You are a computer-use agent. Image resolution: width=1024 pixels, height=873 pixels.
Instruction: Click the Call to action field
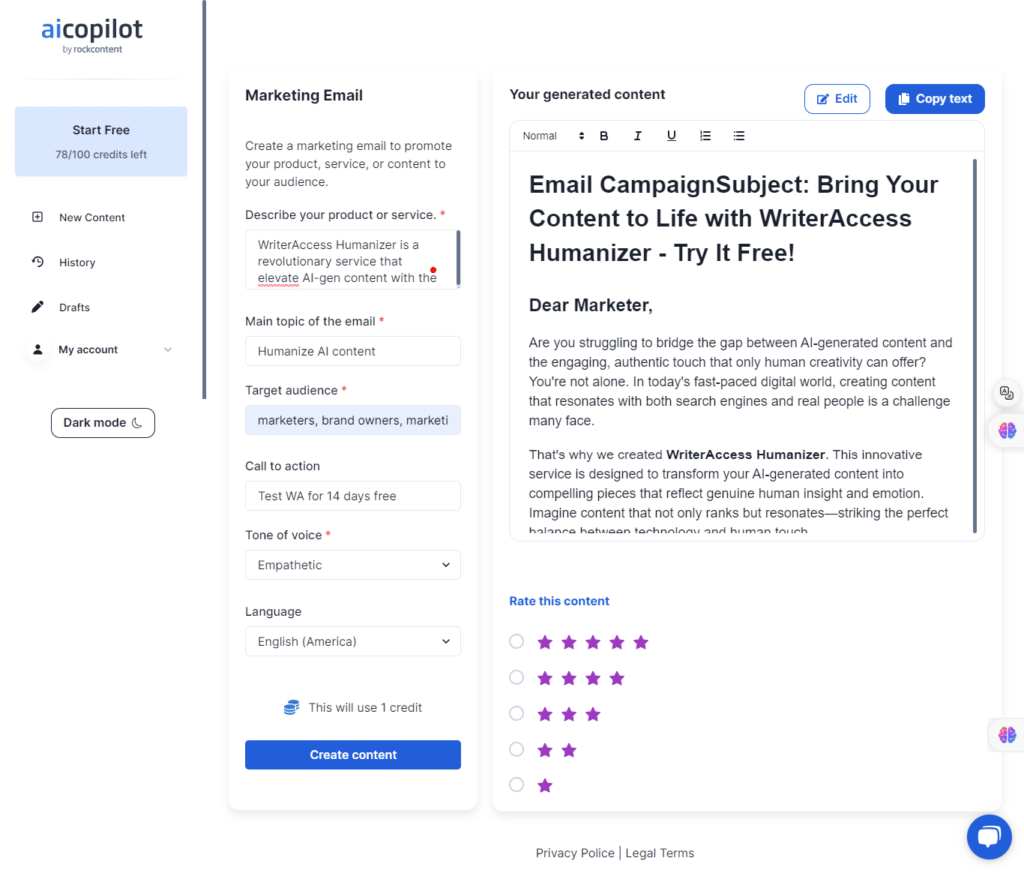coord(353,496)
